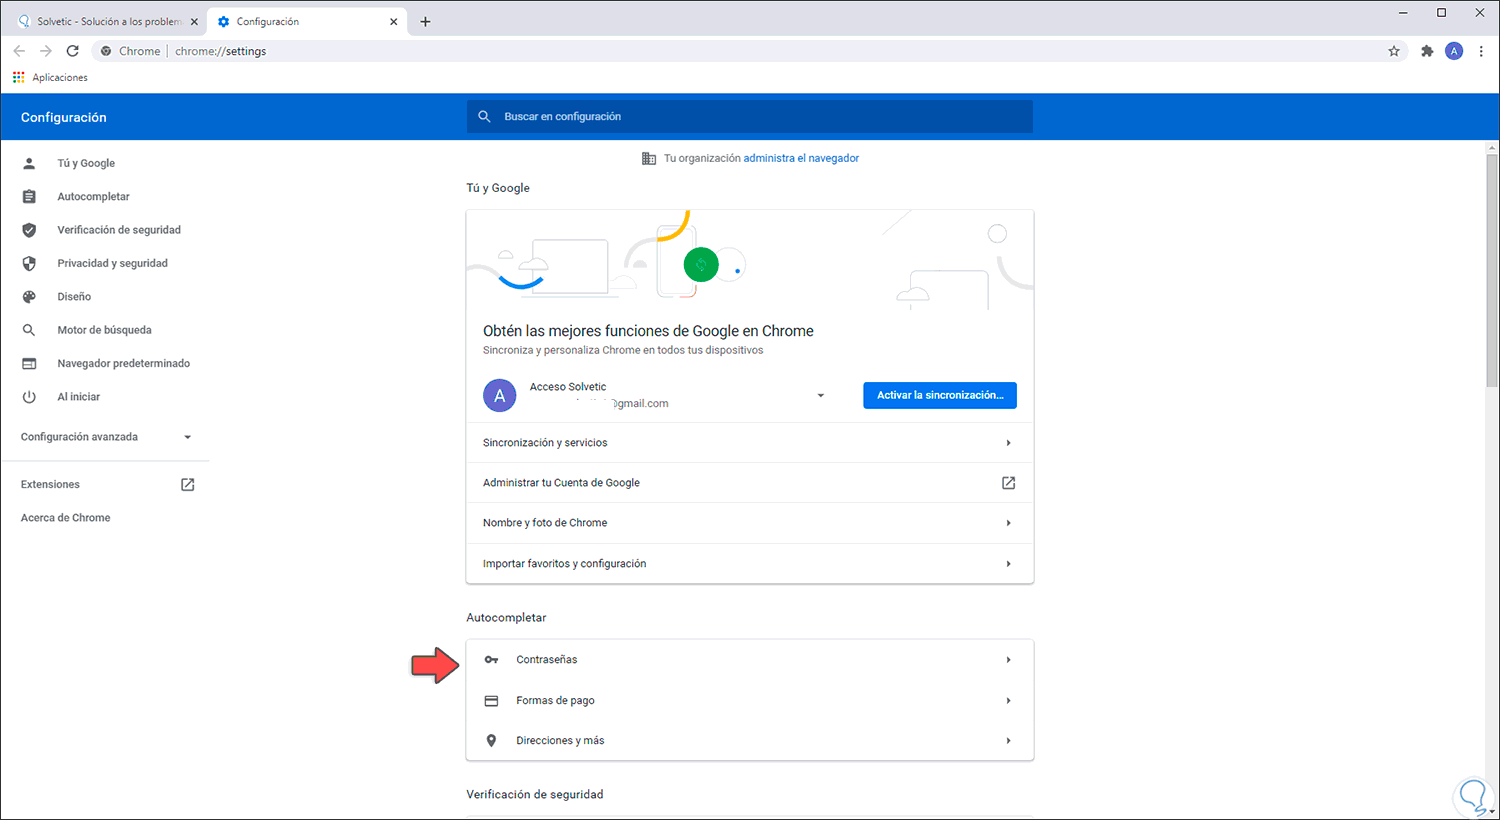Follow the 'administra el navegador' link

801,158
